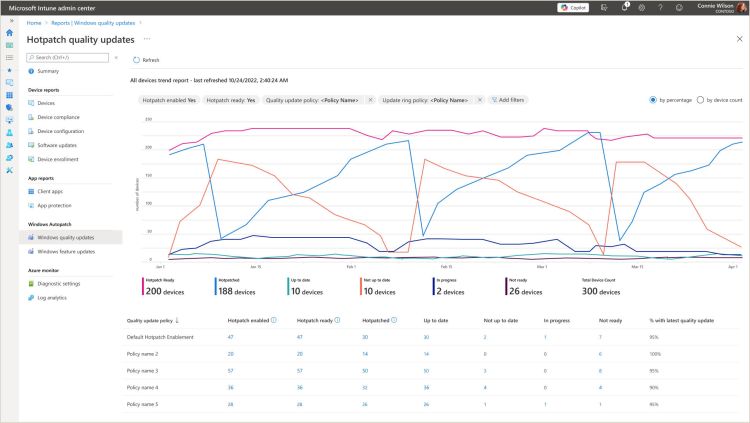Click the feedback smiley icon

676,7
